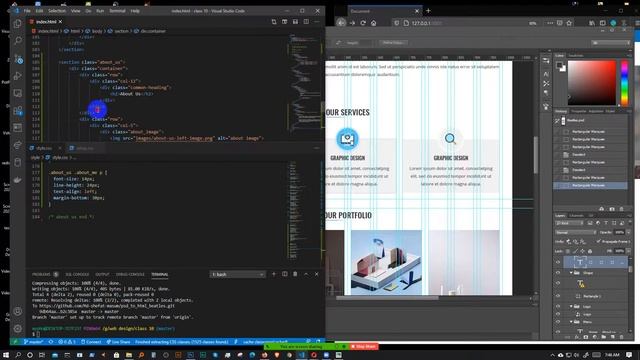Click the split editor right icon
The image size is (640, 360).
(306, 22)
